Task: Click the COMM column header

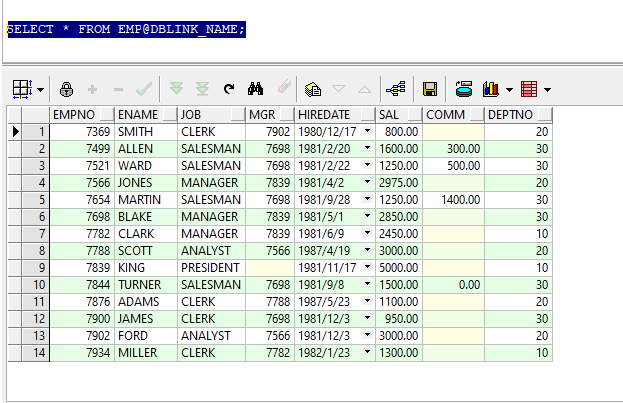Action: click(454, 114)
